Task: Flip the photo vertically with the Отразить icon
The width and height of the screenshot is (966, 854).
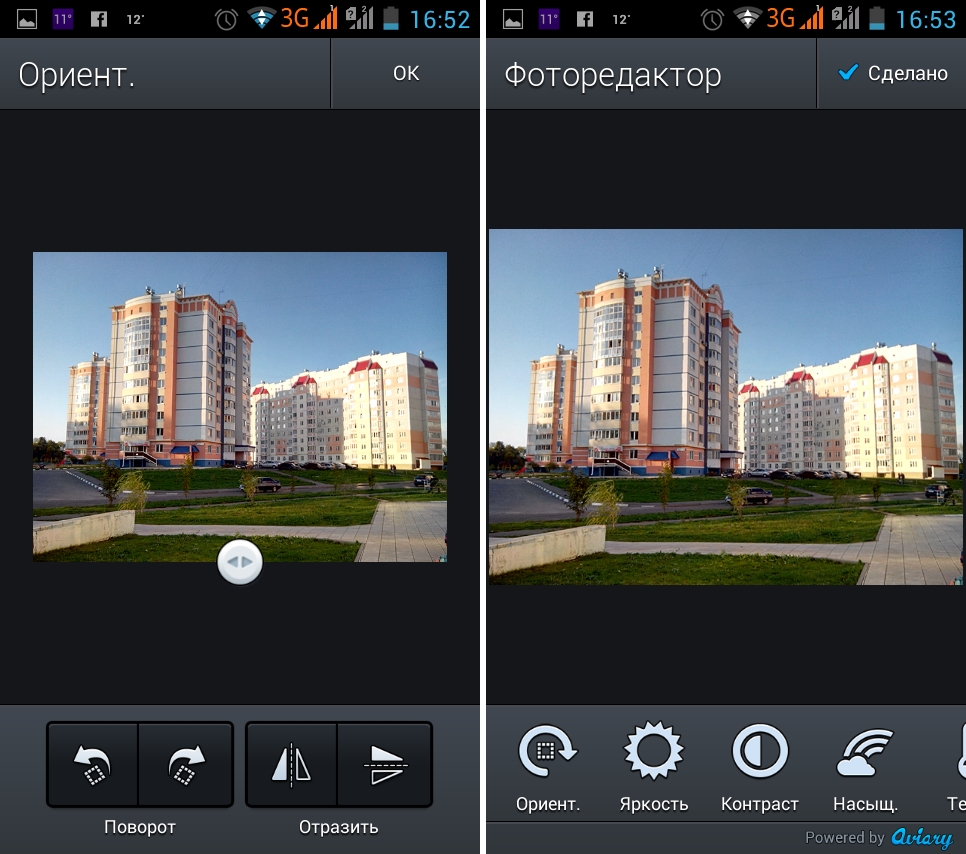Action: tap(384, 764)
